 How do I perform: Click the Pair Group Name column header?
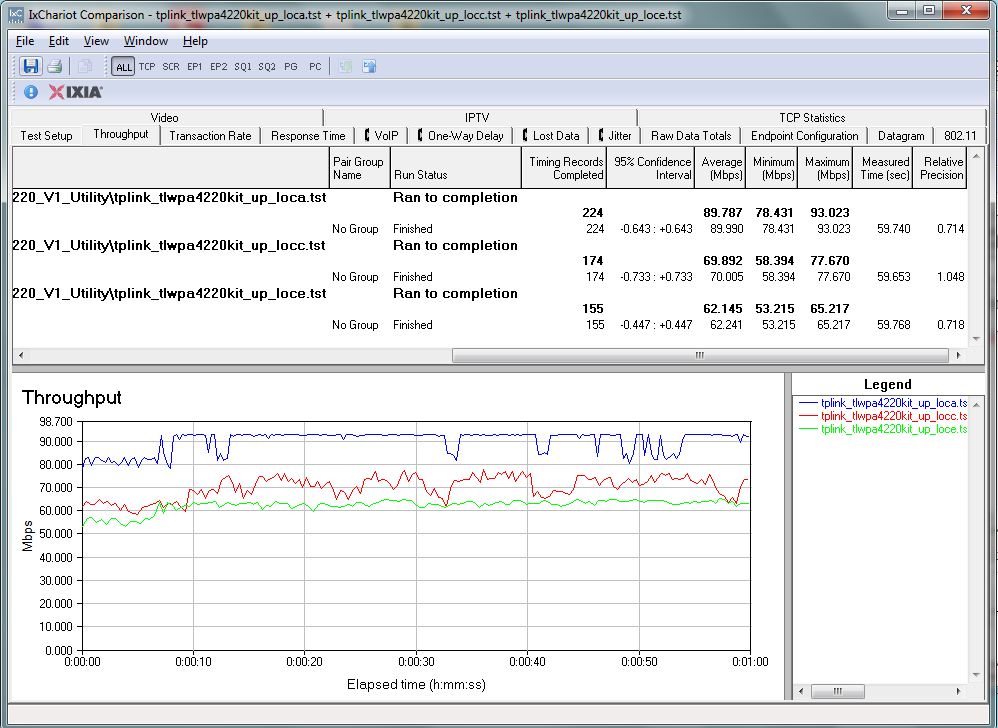[359, 168]
